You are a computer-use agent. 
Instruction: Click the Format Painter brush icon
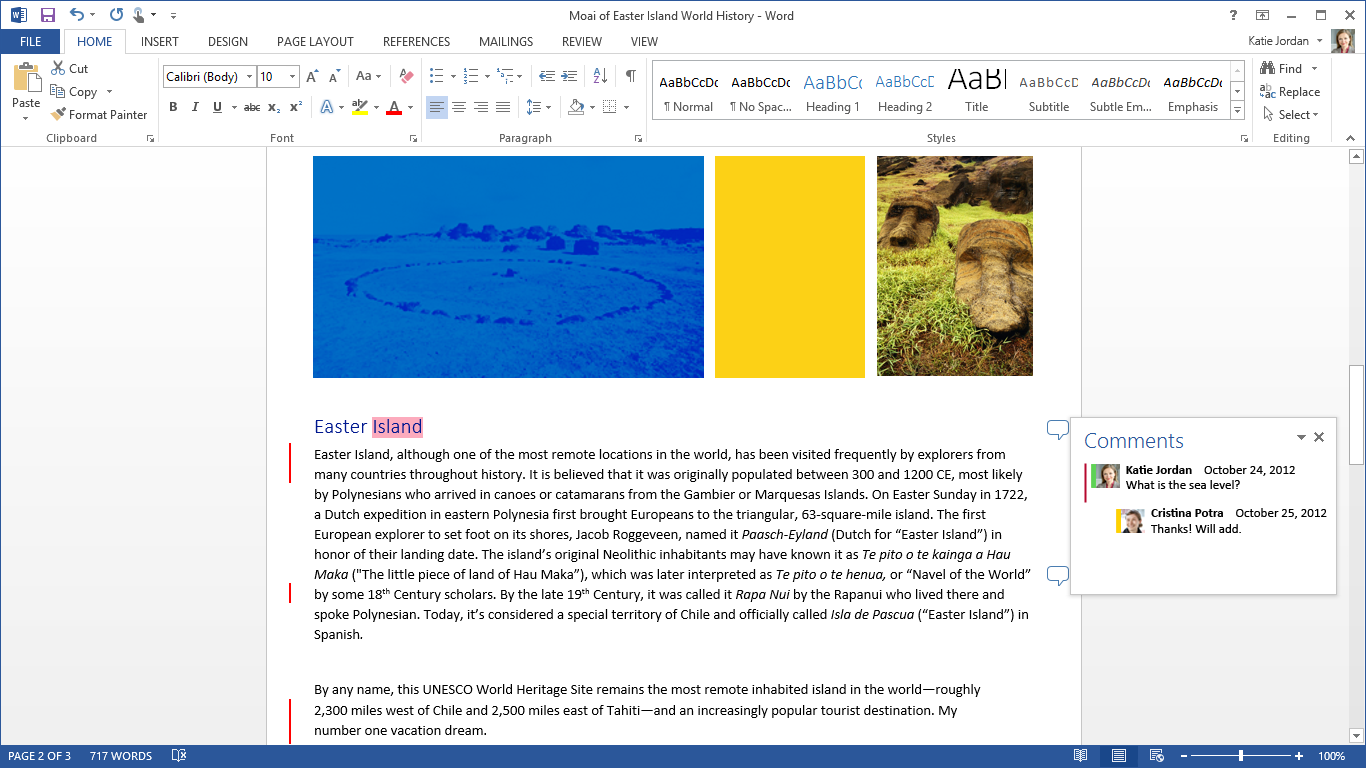coord(58,115)
